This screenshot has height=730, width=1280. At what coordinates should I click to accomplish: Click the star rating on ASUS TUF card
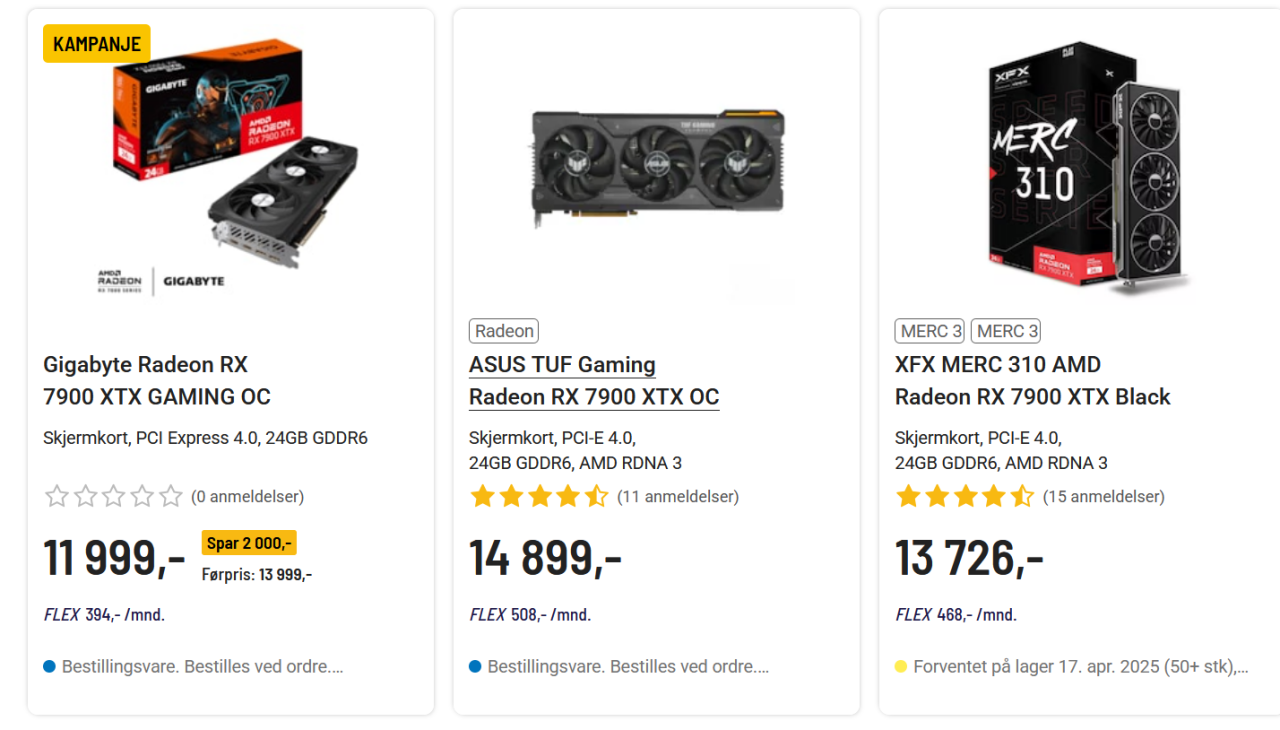coord(539,496)
